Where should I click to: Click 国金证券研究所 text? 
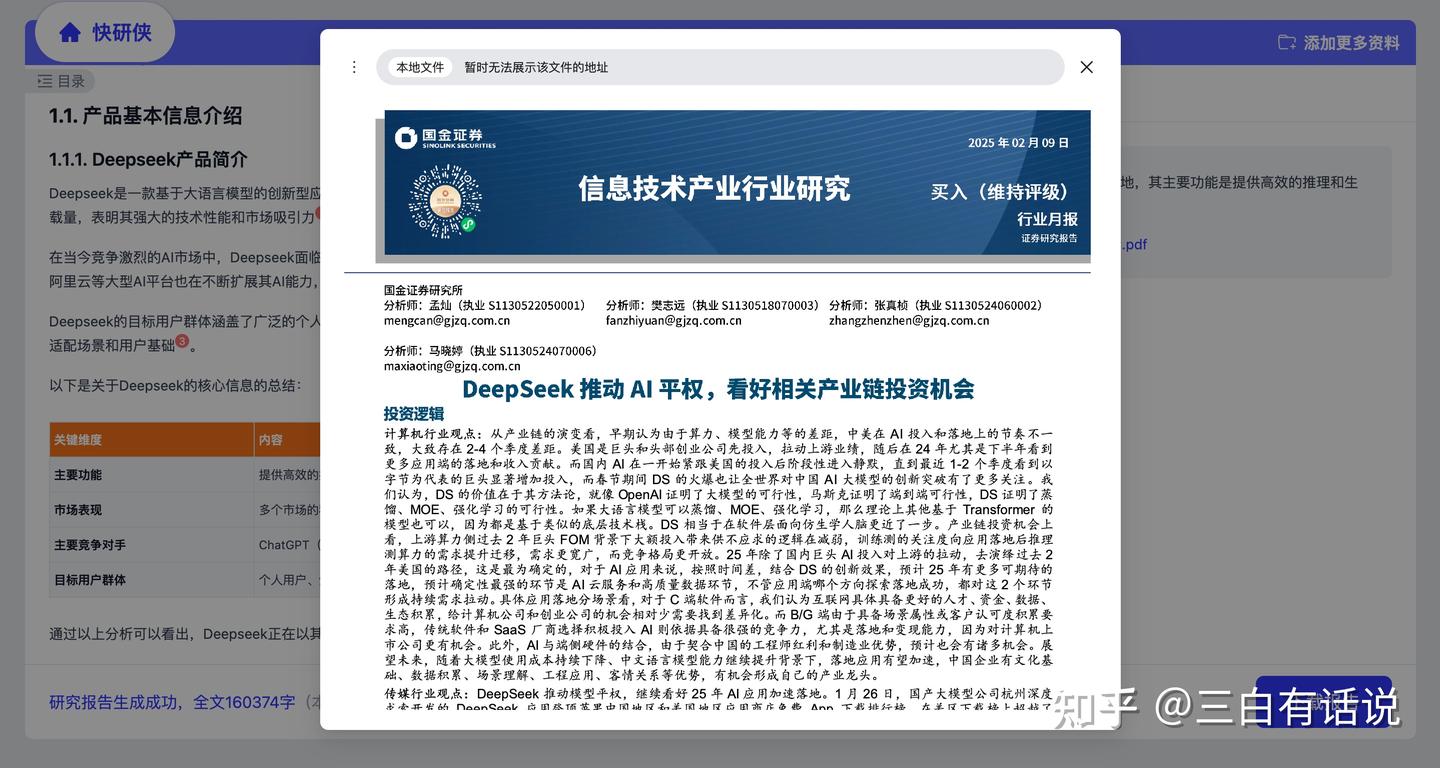pos(423,290)
